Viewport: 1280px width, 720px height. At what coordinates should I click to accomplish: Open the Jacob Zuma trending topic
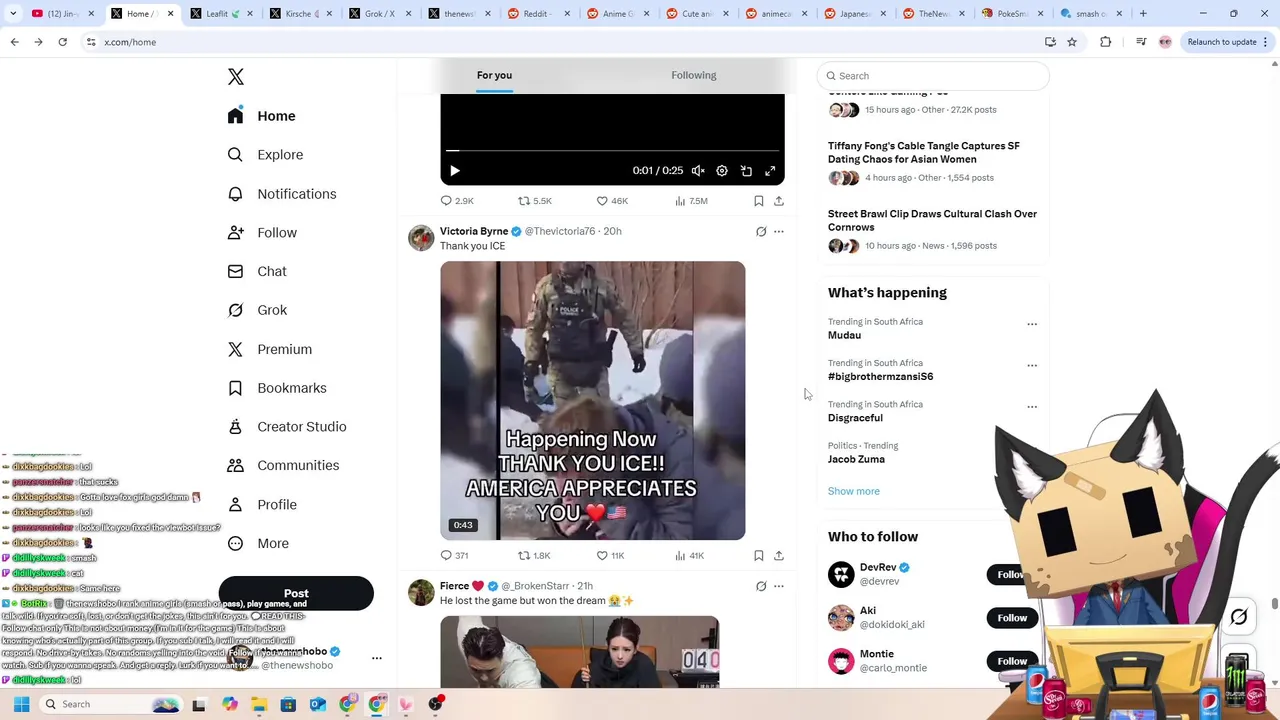pos(856,459)
